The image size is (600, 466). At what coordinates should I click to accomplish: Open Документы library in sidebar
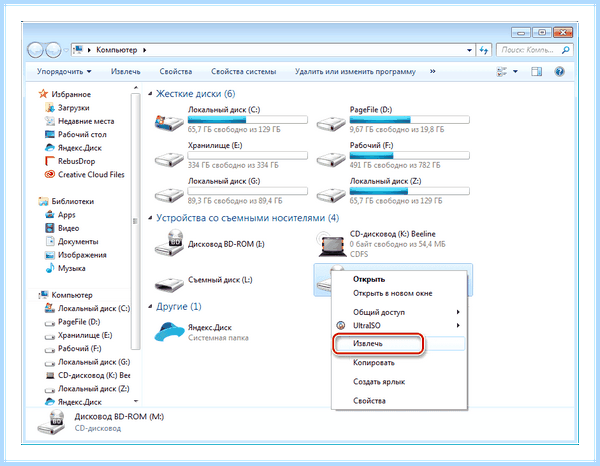pos(72,242)
